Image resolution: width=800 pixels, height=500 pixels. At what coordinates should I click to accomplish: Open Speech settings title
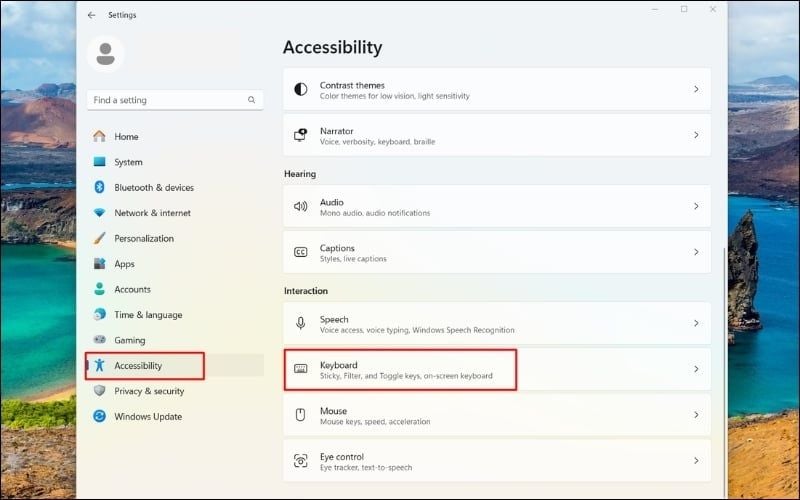[334, 319]
